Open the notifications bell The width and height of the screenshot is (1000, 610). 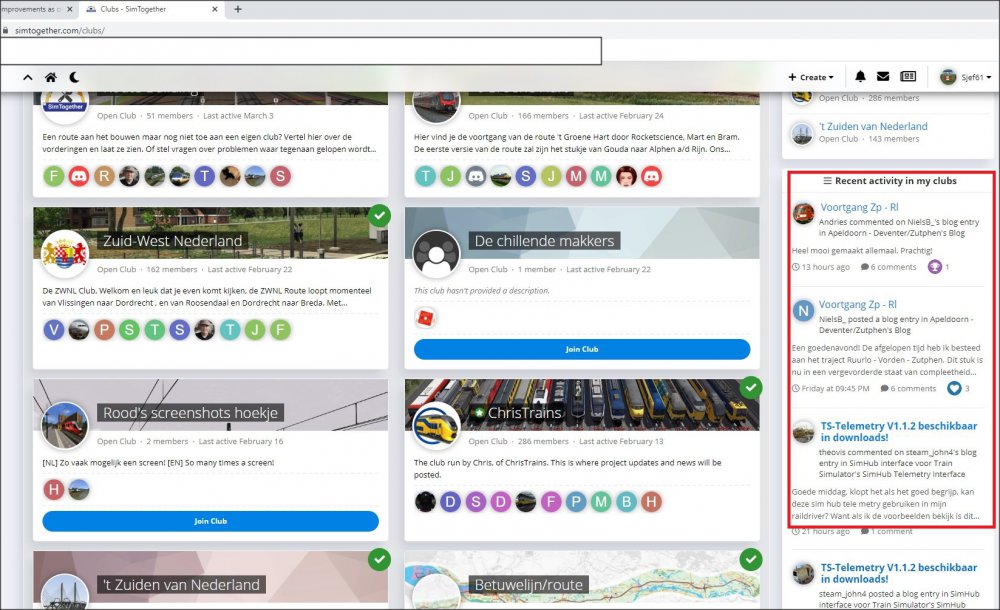click(x=860, y=77)
